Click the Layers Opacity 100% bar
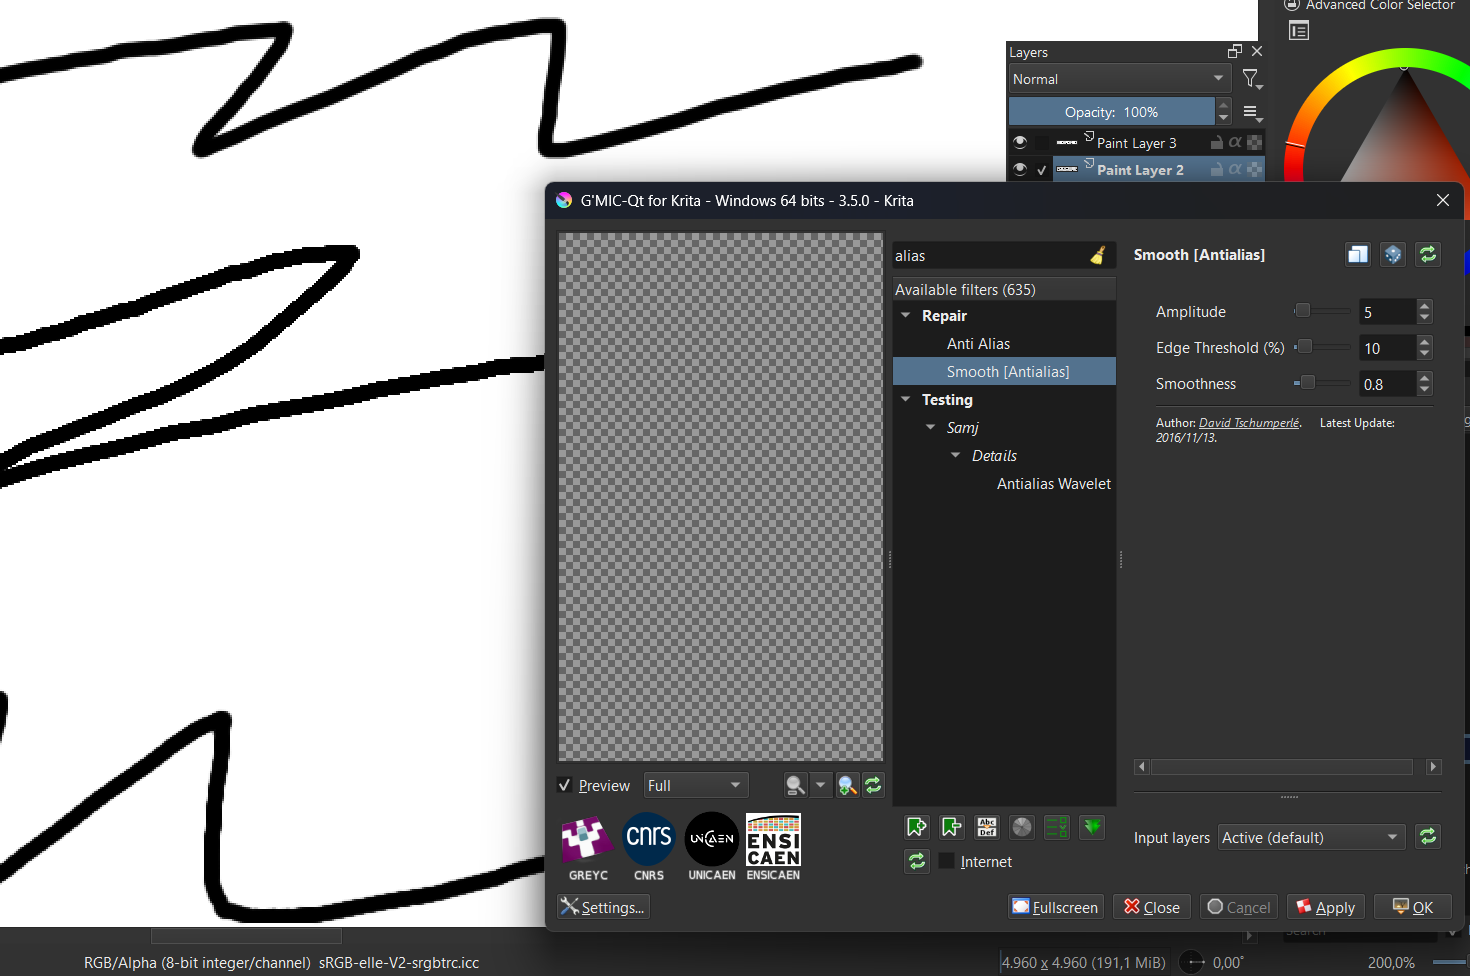Screen dimensions: 1470x976 coord(1112,112)
